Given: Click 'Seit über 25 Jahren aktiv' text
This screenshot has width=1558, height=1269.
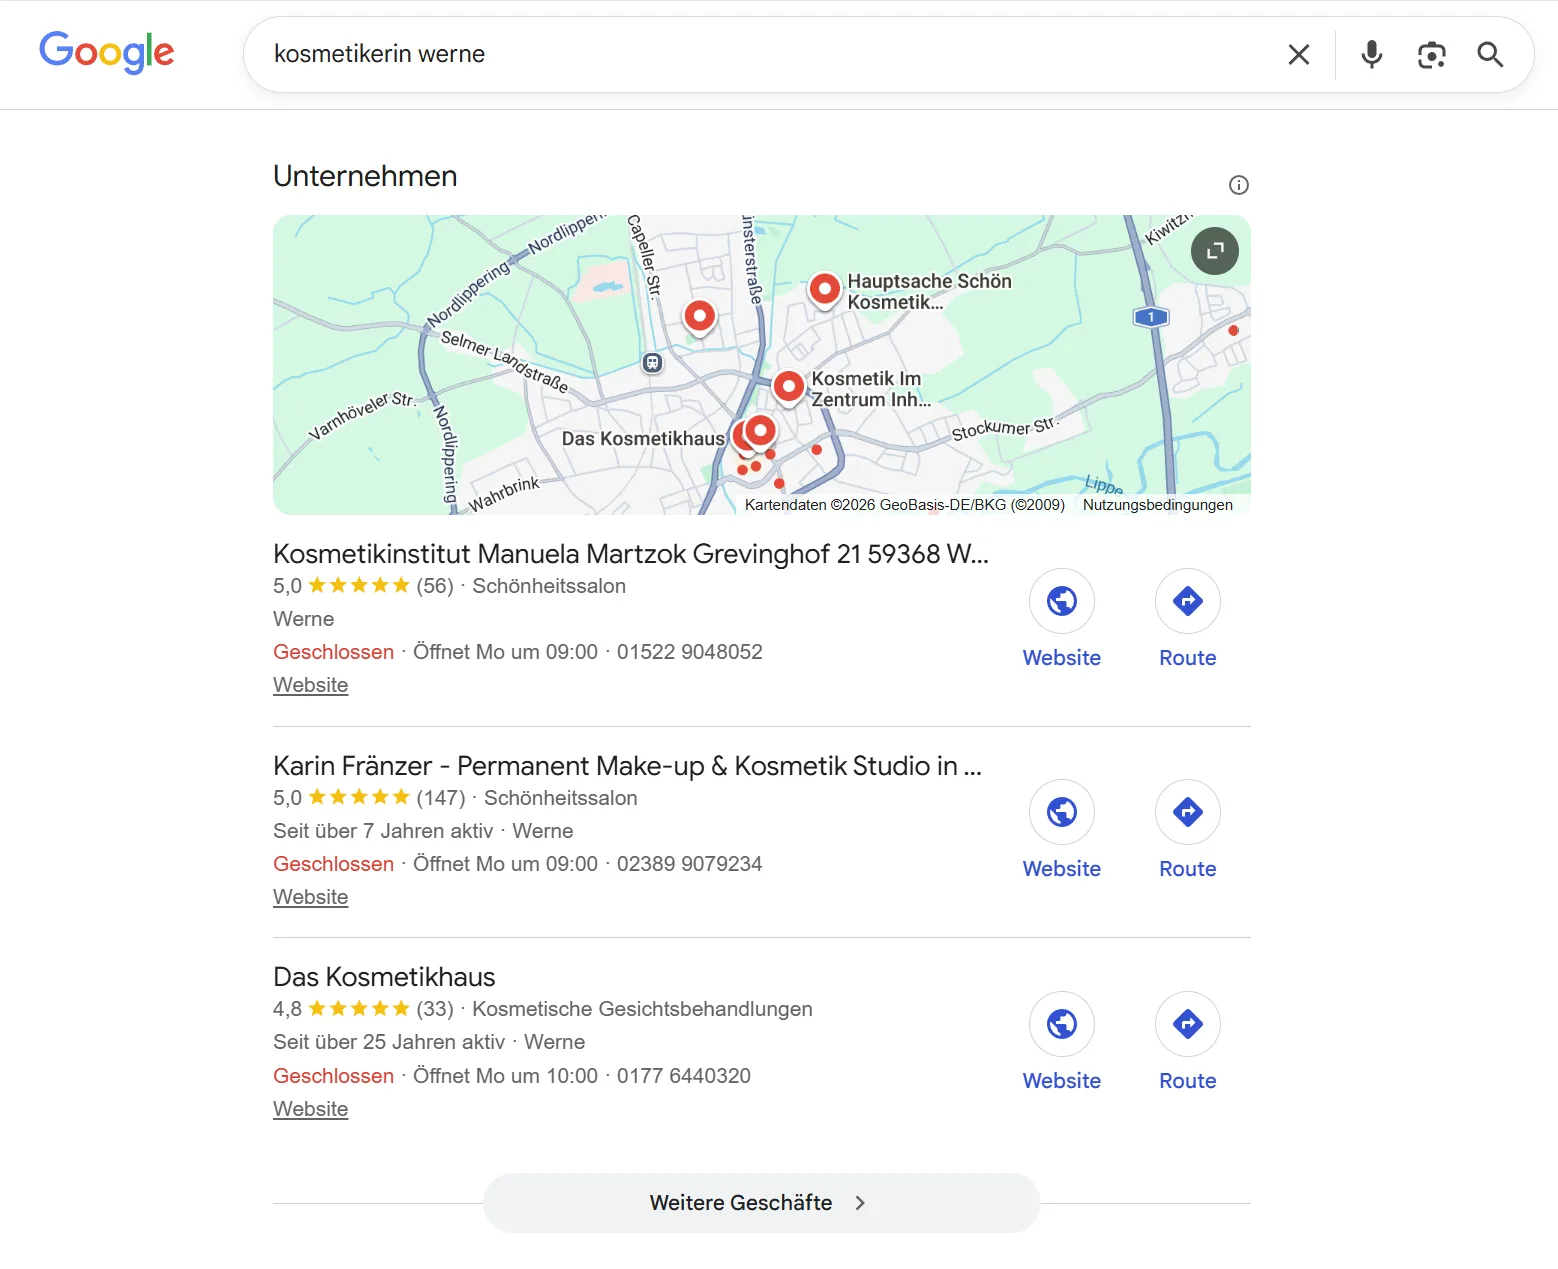Looking at the screenshot, I should click(389, 1042).
